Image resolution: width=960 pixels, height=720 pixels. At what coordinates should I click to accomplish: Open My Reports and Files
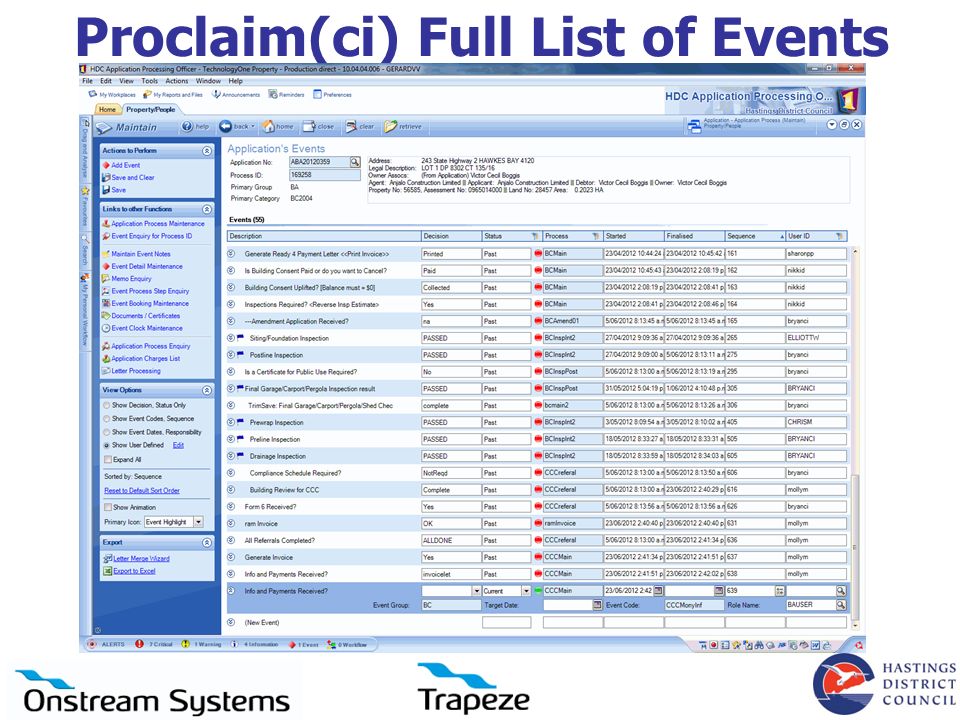coord(173,95)
